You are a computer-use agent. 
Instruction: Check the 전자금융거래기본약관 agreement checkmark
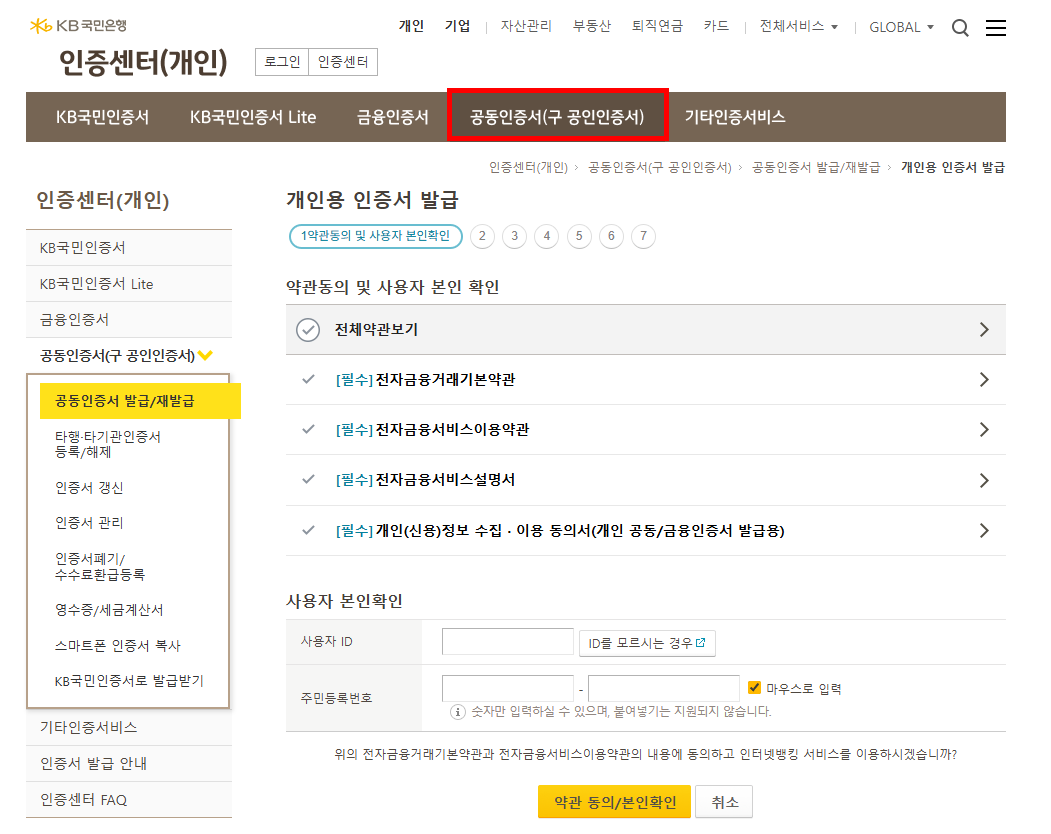(308, 379)
